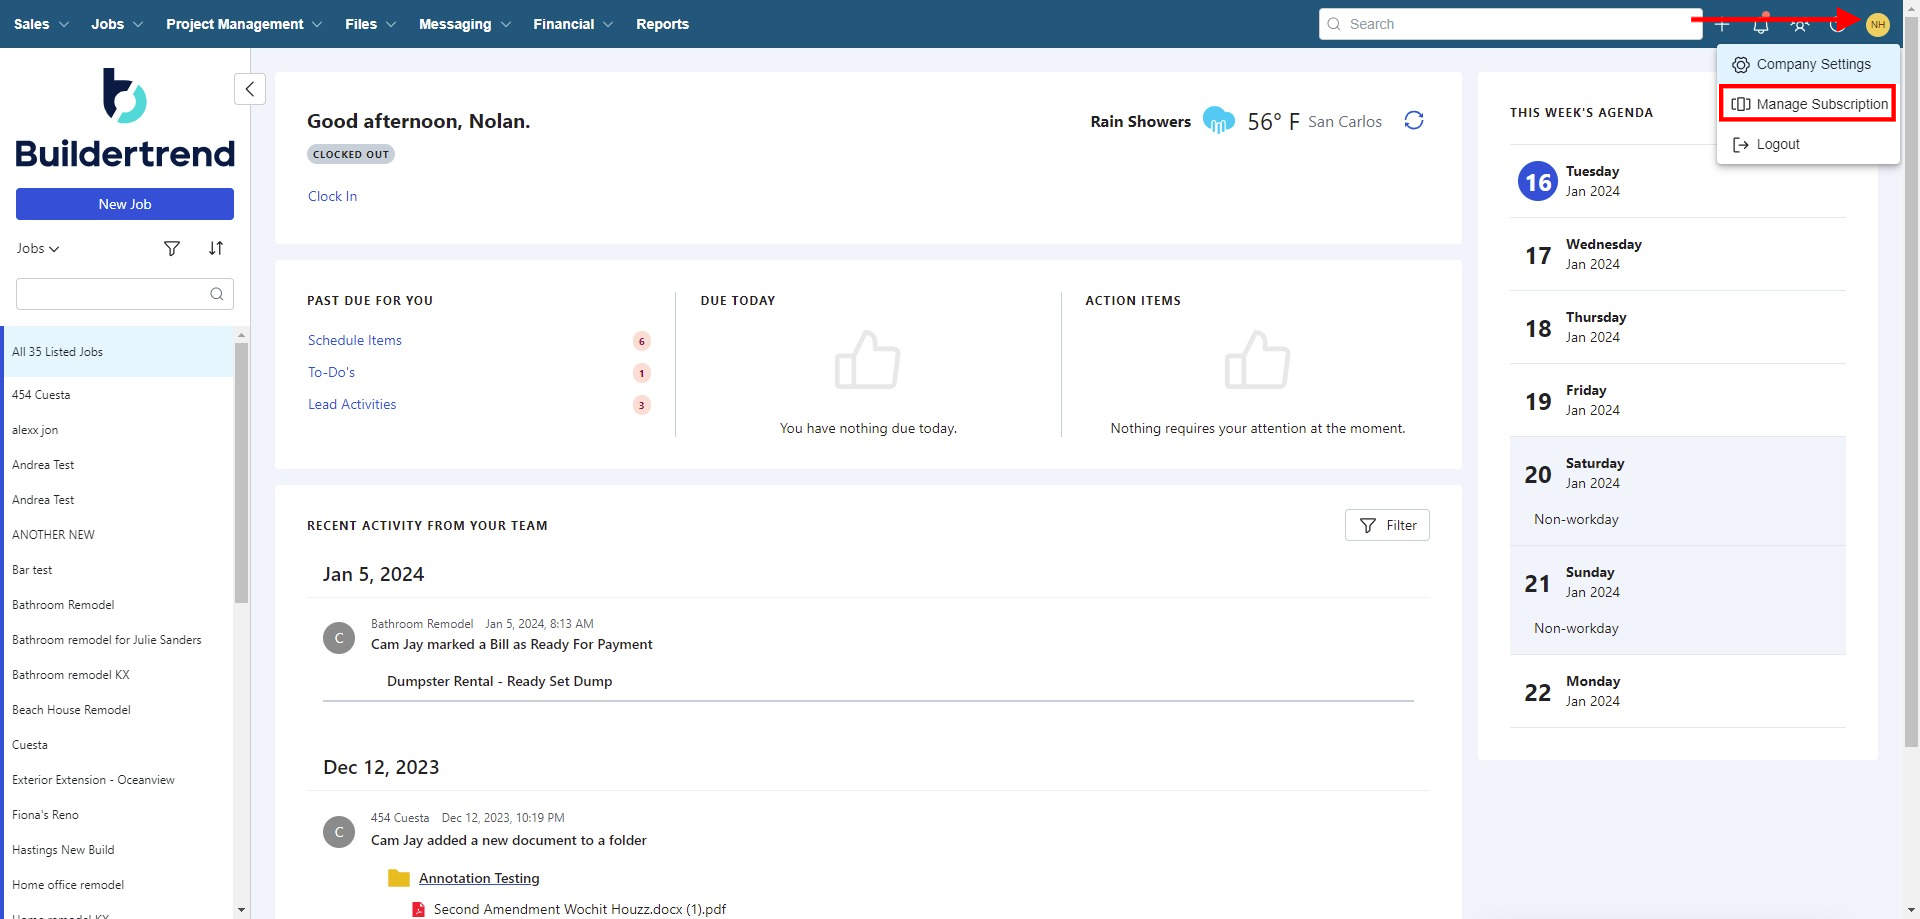1920x919 pixels.
Task: Open the notifications bell
Action: [1761, 24]
